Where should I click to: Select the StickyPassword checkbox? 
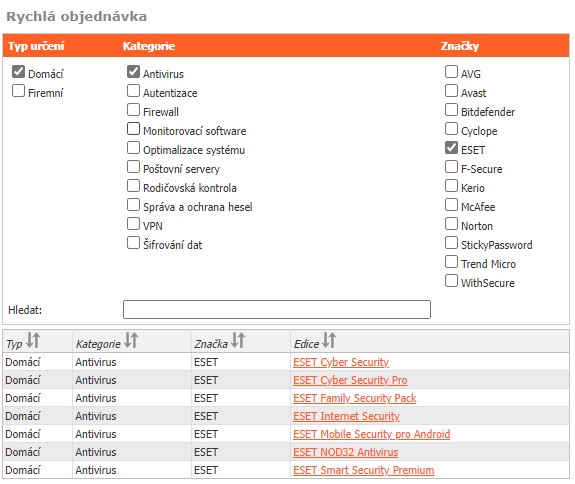pyautogui.click(x=451, y=243)
